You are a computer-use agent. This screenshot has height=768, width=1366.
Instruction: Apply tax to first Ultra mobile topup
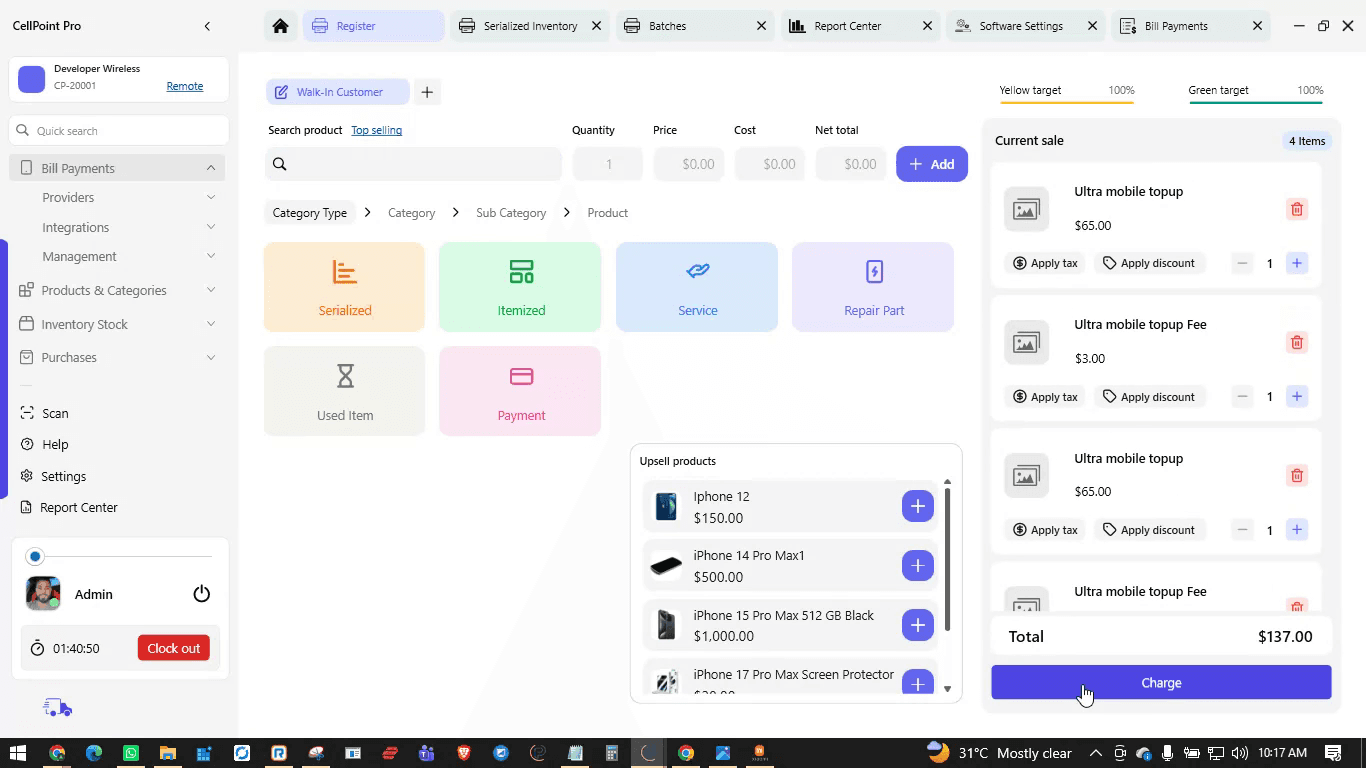click(1045, 263)
